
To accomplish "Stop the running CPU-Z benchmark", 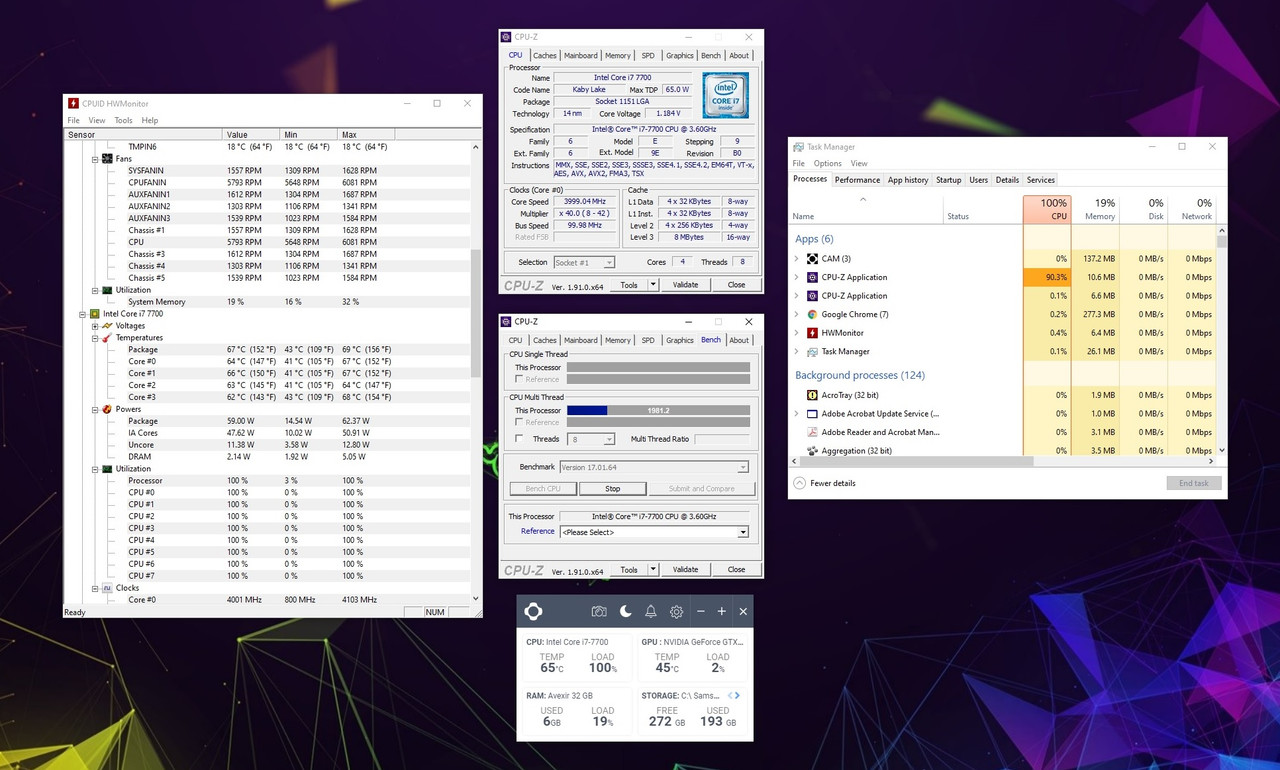I will tap(613, 489).
